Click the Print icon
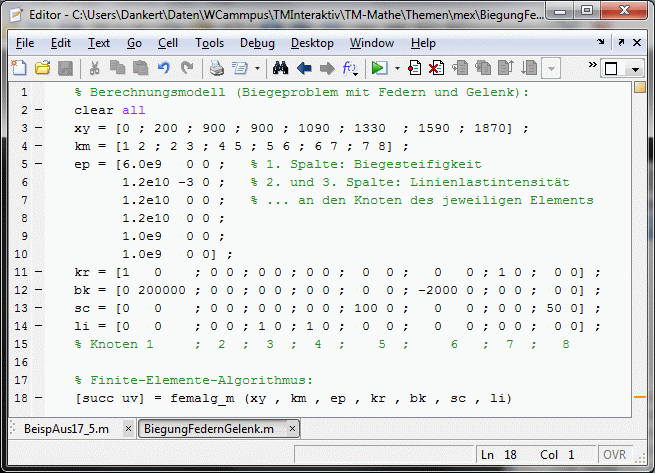The height and width of the screenshot is (473, 655). [x=217, y=68]
